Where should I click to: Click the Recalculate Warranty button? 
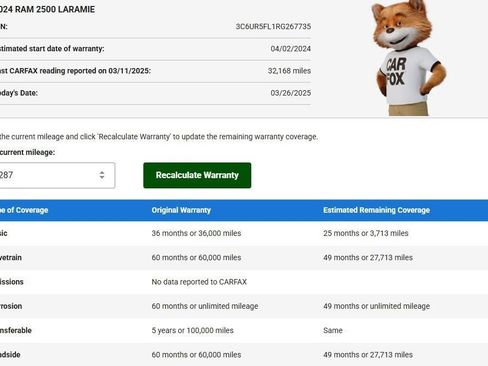click(x=197, y=175)
